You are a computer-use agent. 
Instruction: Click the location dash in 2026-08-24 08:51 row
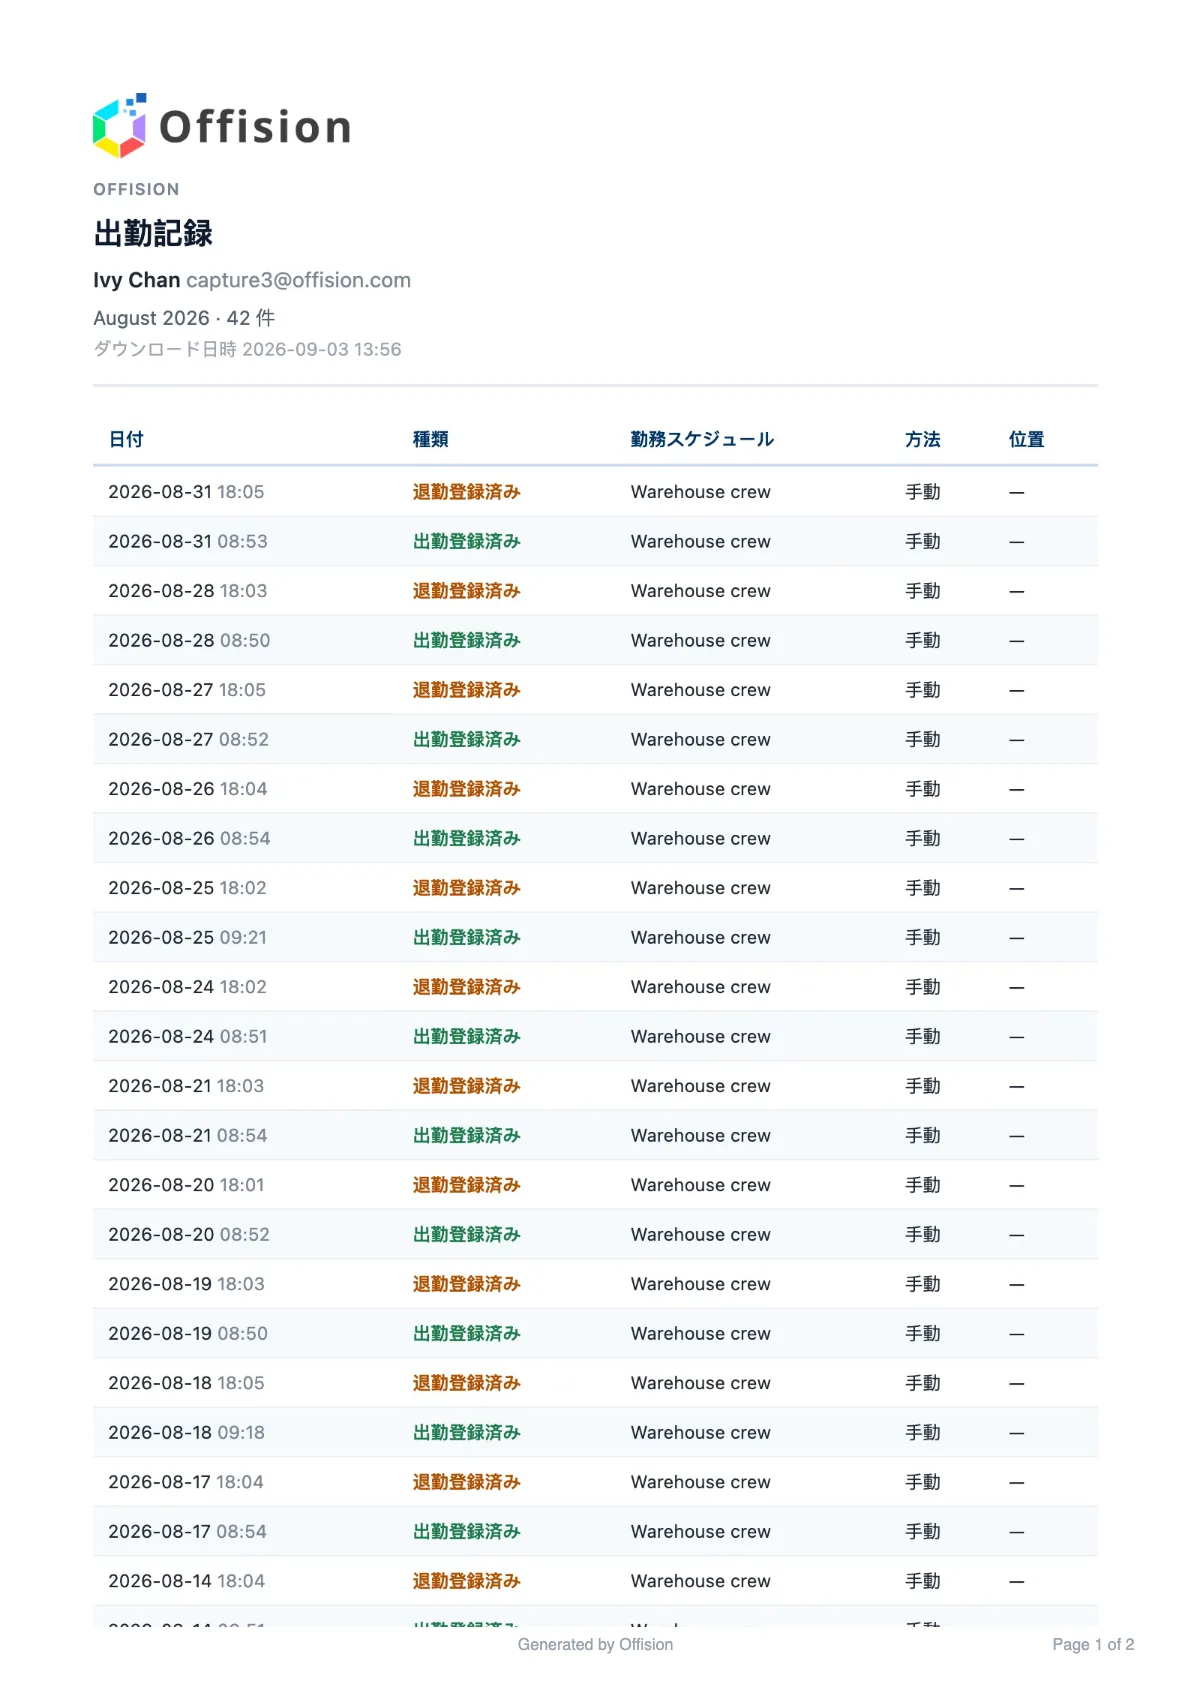[x=1016, y=1037]
